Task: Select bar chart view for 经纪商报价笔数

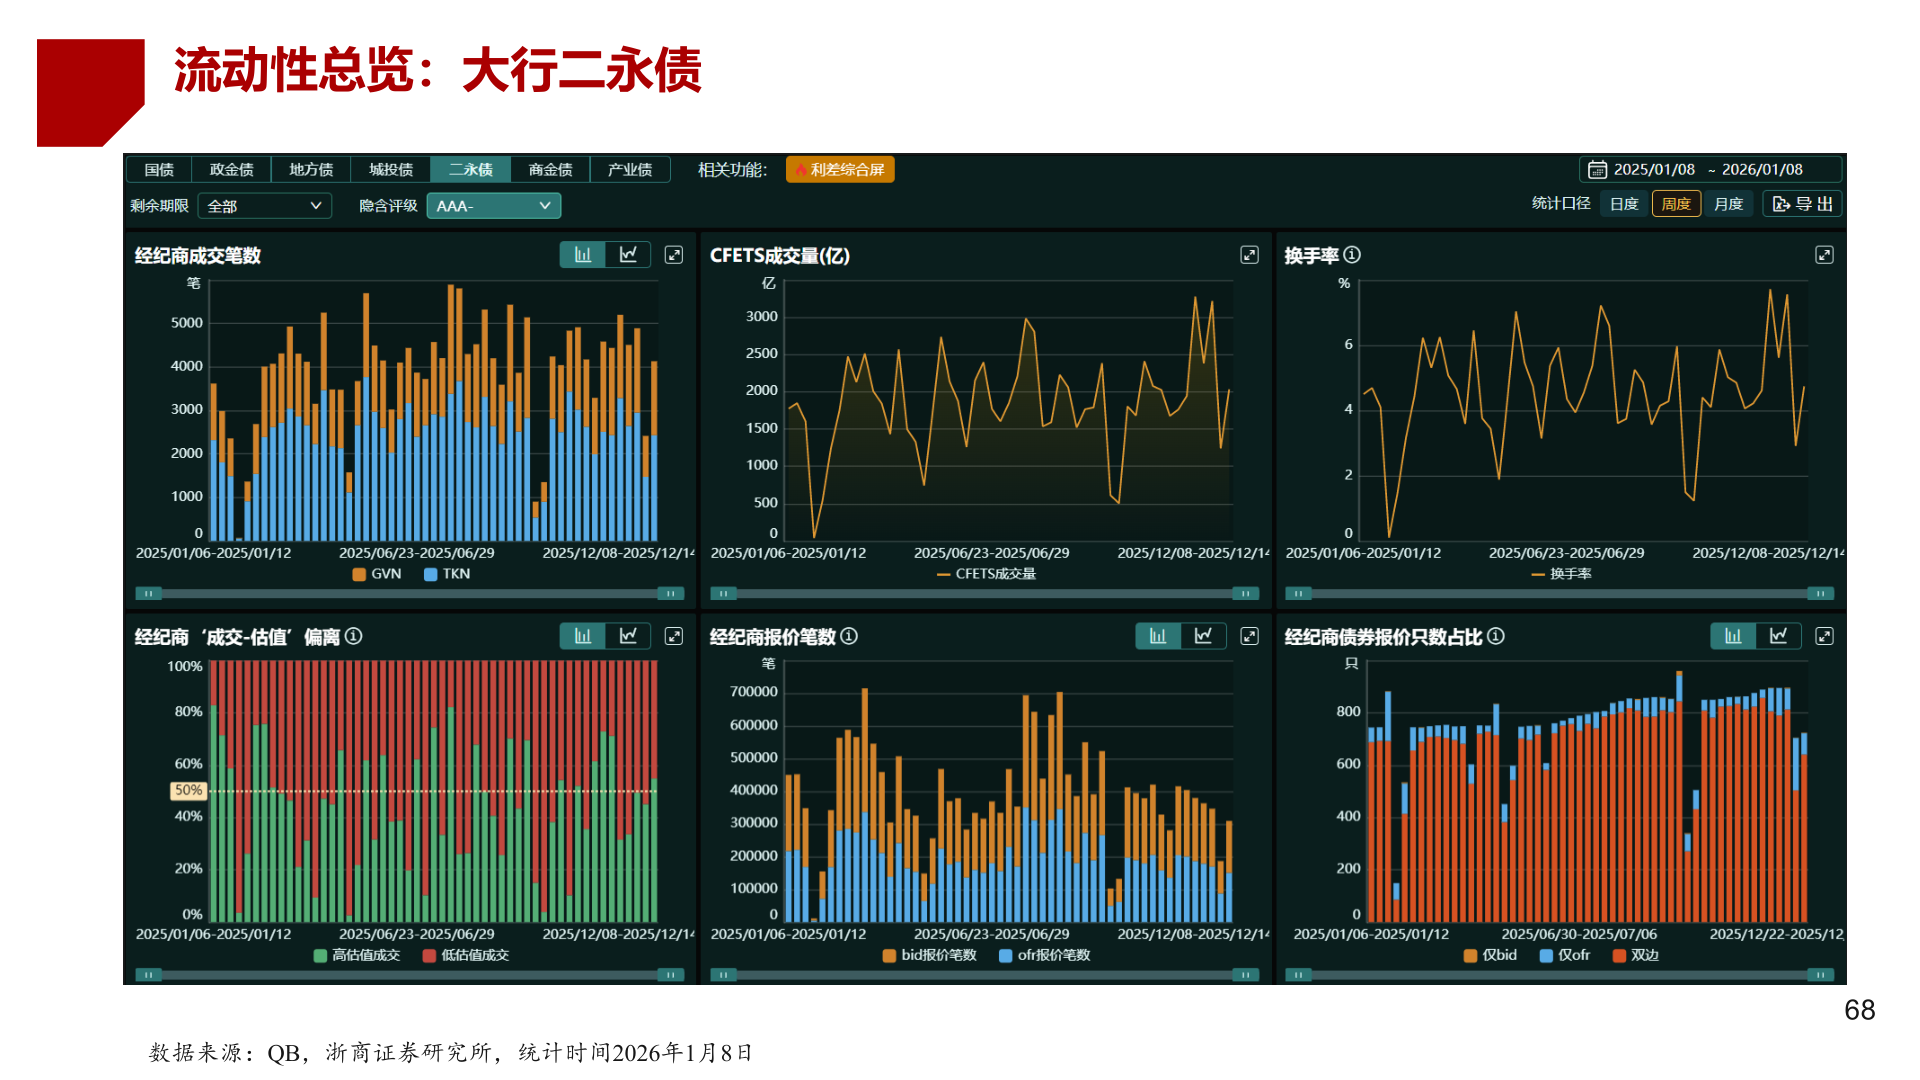Action: tap(1158, 636)
